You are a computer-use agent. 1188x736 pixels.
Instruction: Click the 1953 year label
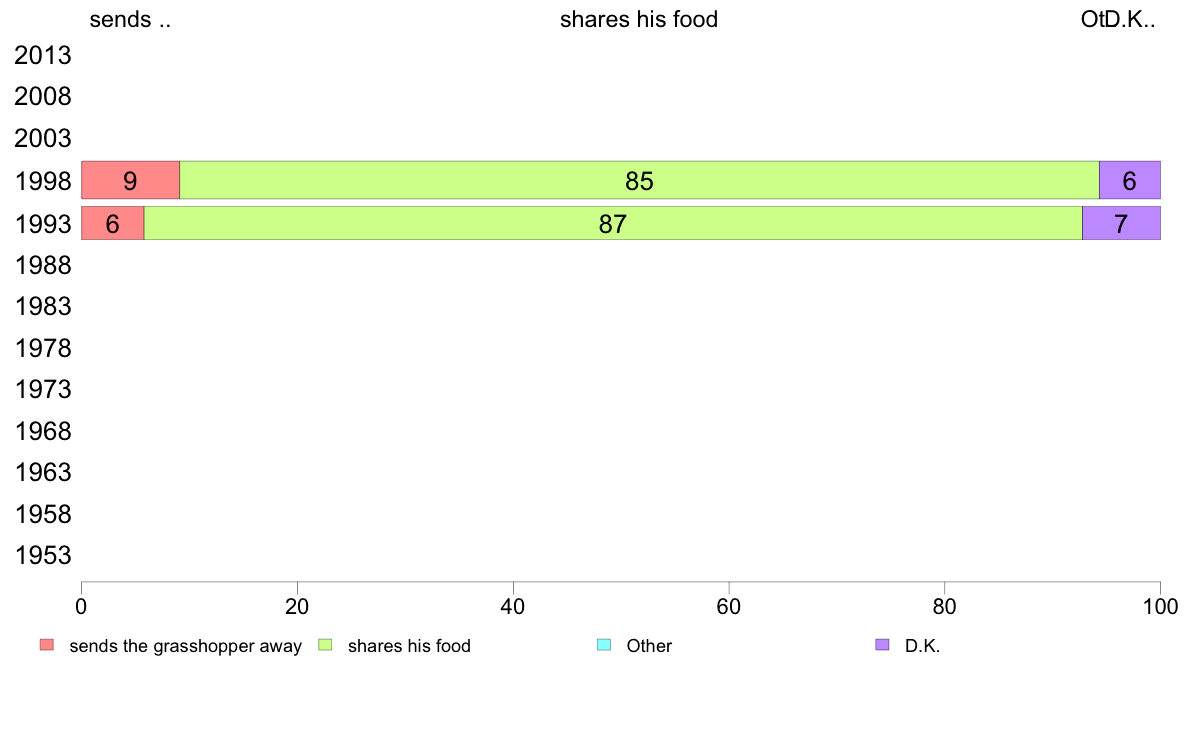pos(43,556)
